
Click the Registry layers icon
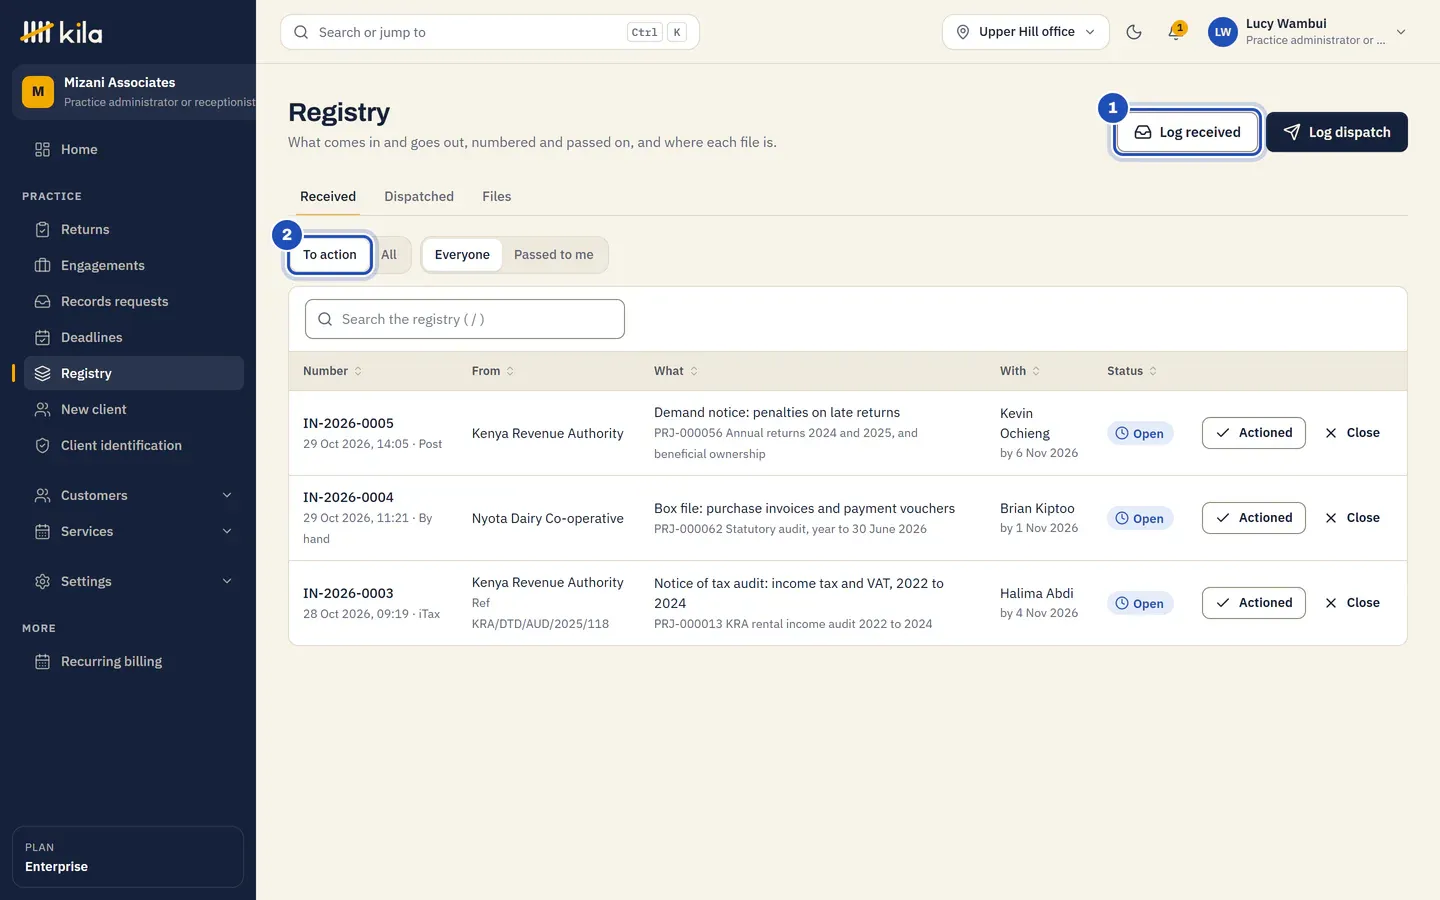click(42, 373)
